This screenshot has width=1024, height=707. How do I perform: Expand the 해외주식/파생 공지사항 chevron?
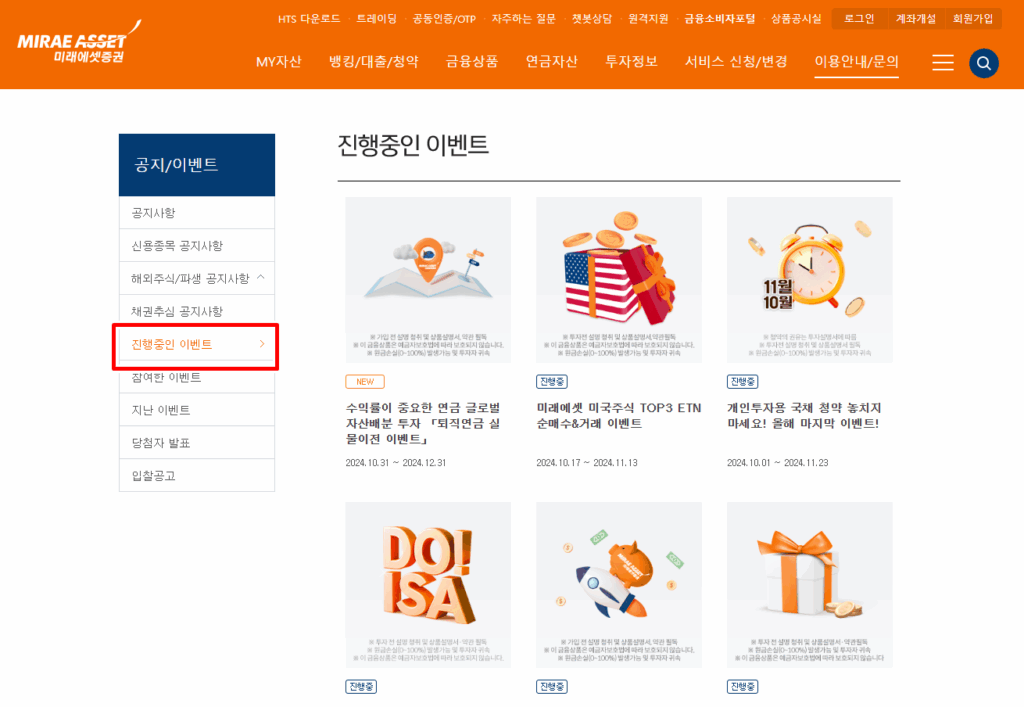[261, 278]
